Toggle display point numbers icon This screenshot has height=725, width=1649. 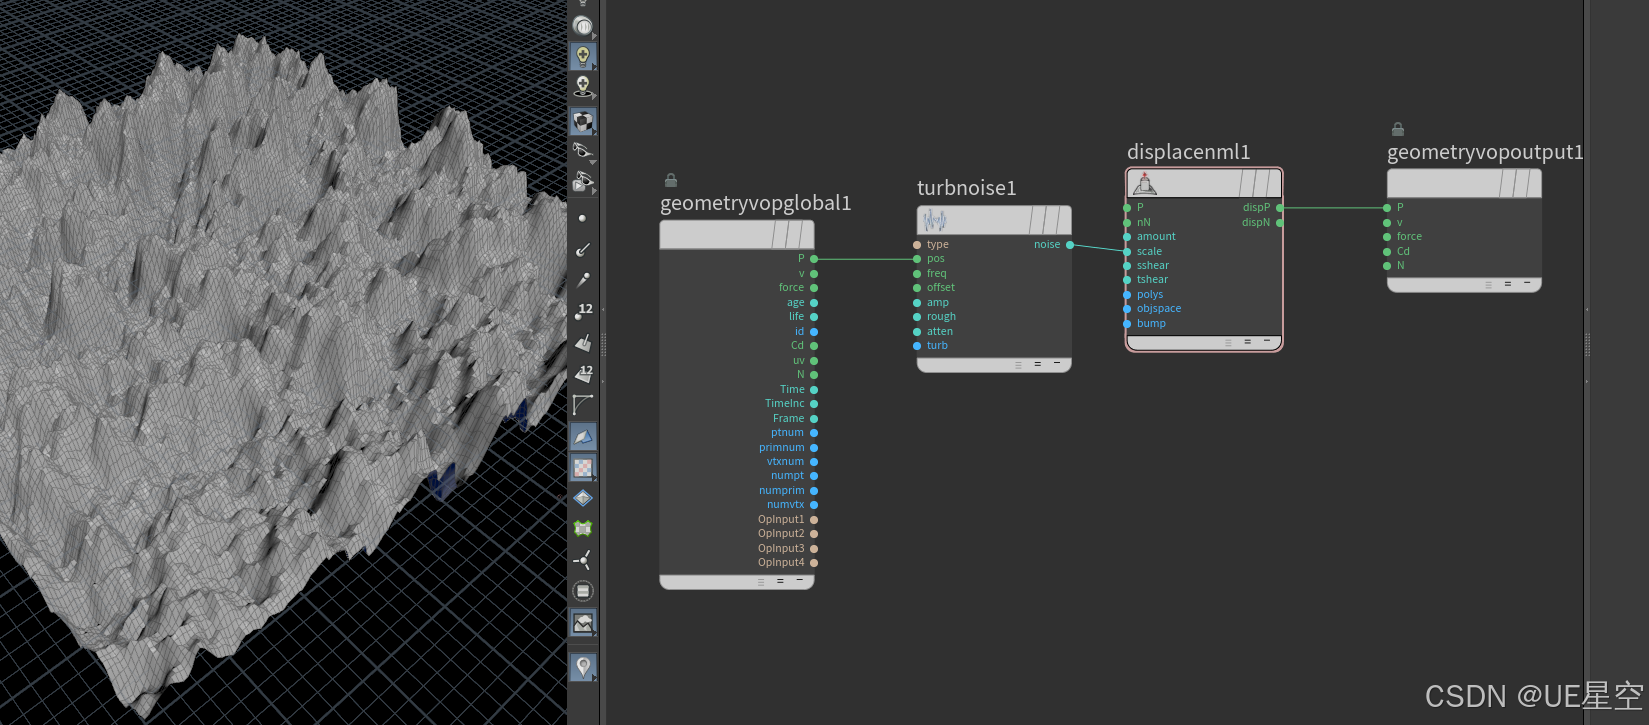click(583, 312)
